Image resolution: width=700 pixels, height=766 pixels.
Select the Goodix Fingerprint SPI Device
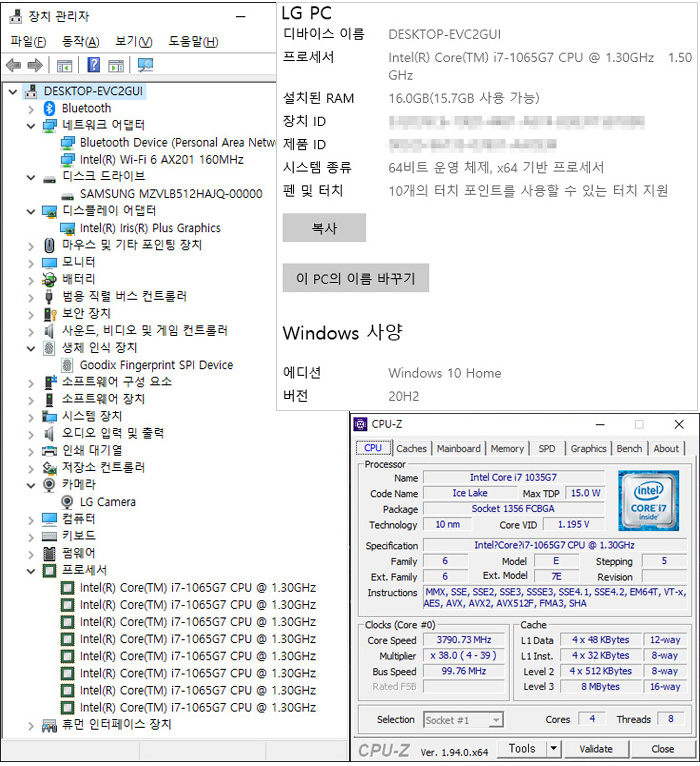(x=156, y=365)
